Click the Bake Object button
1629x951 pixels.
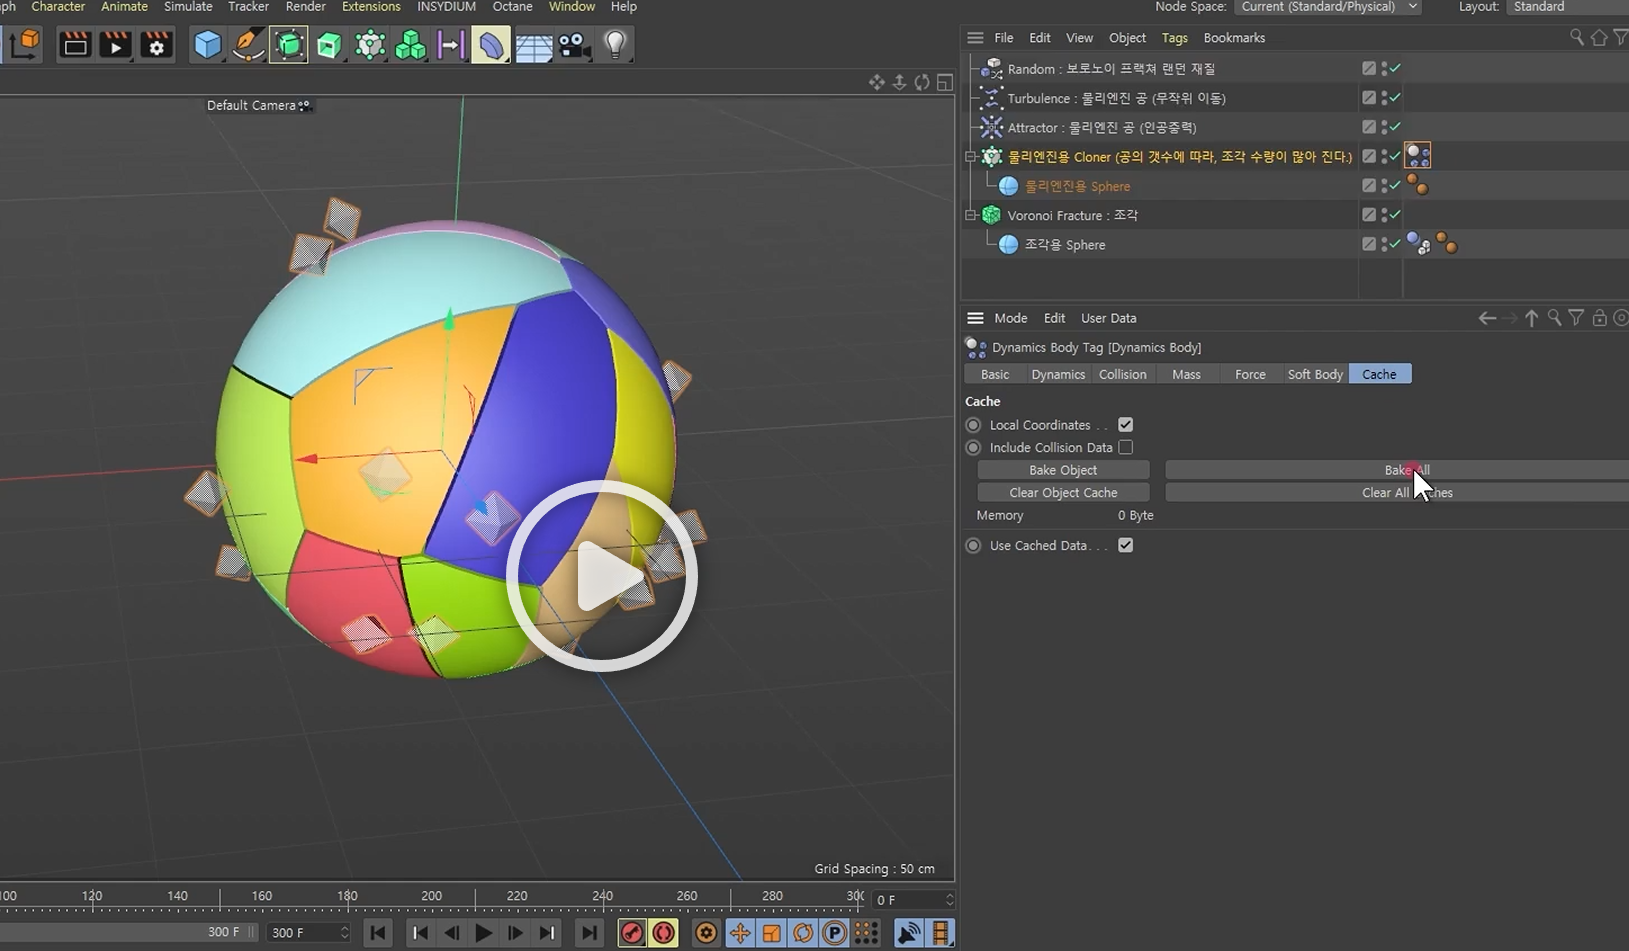[x=1063, y=470]
